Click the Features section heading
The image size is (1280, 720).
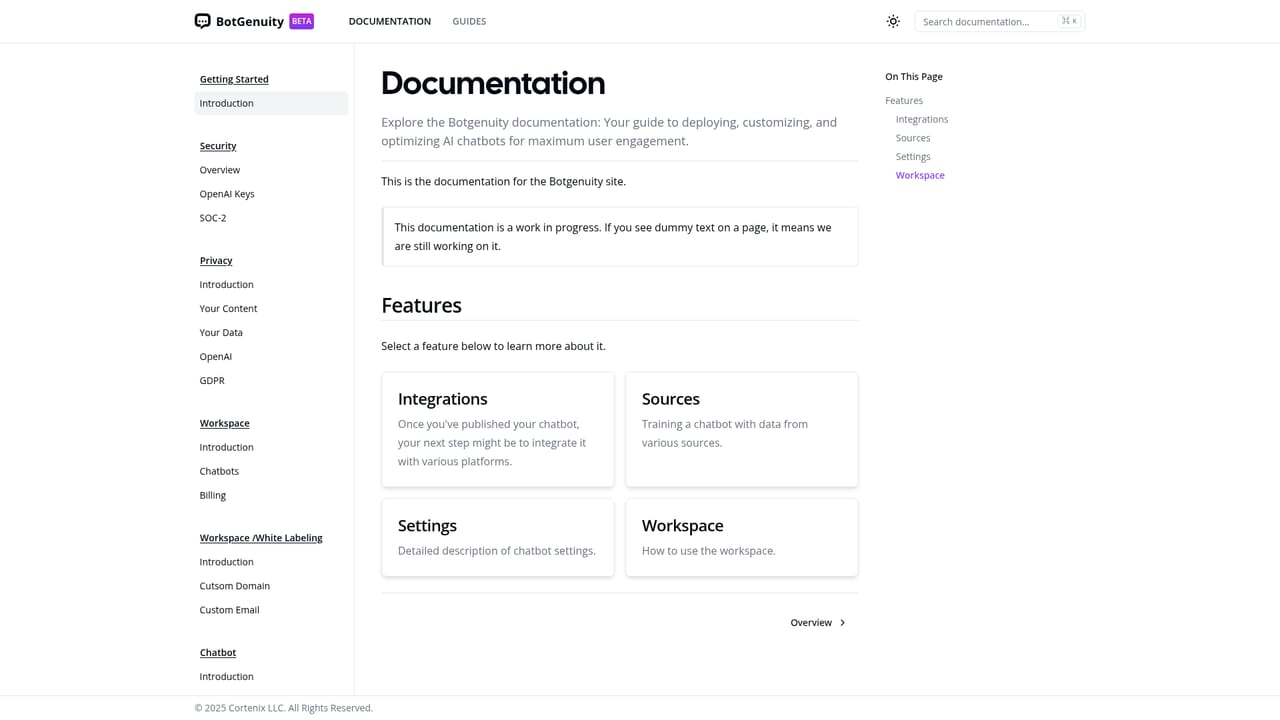(x=421, y=305)
